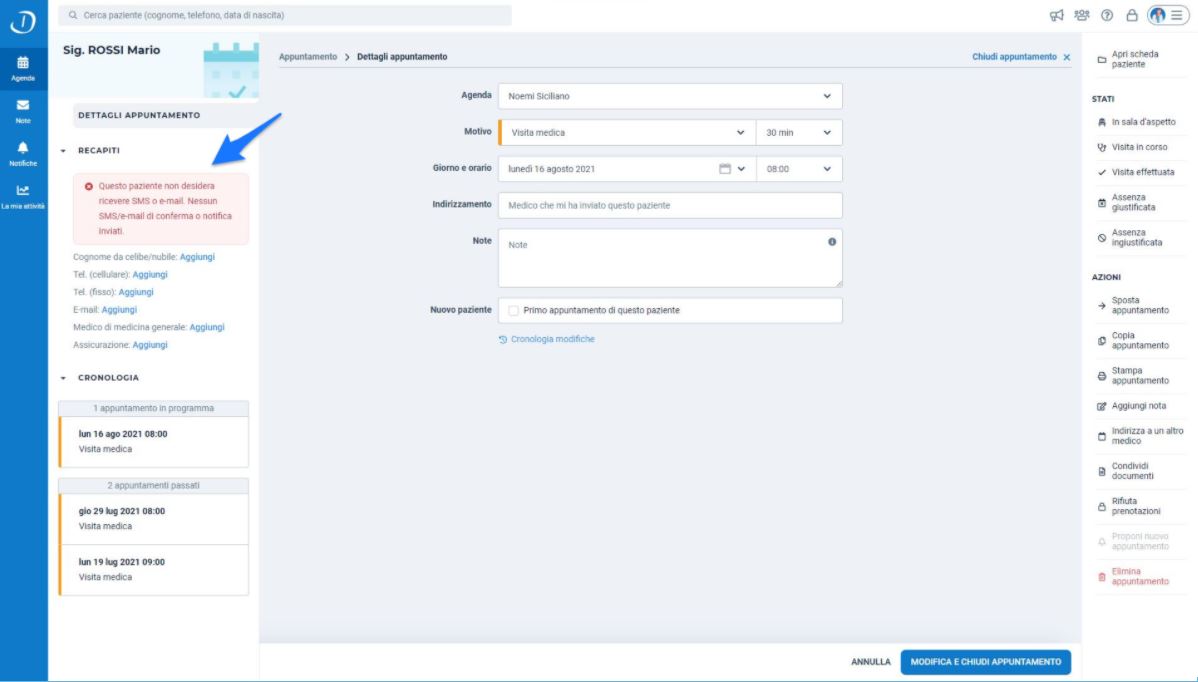
Task: Collapse the Cronologia section
Action: coord(63,378)
